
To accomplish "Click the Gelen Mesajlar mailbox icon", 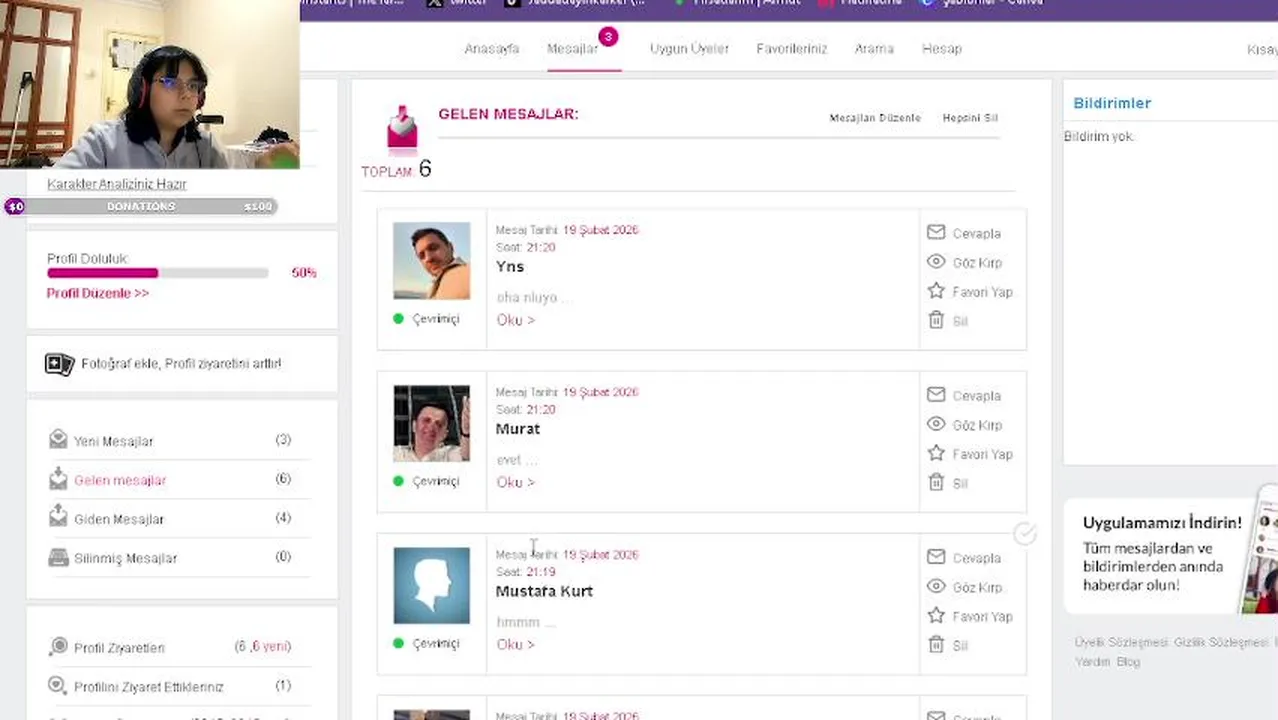I will click(x=402, y=128).
